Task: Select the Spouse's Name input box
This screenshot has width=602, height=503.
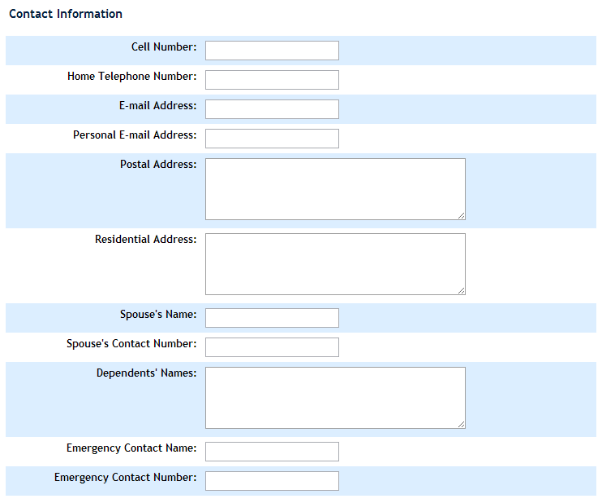Action: [x=272, y=318]
